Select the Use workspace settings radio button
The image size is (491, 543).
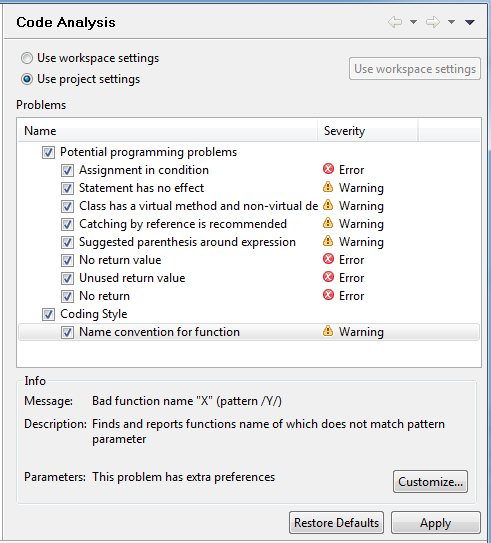coord(27,58)
